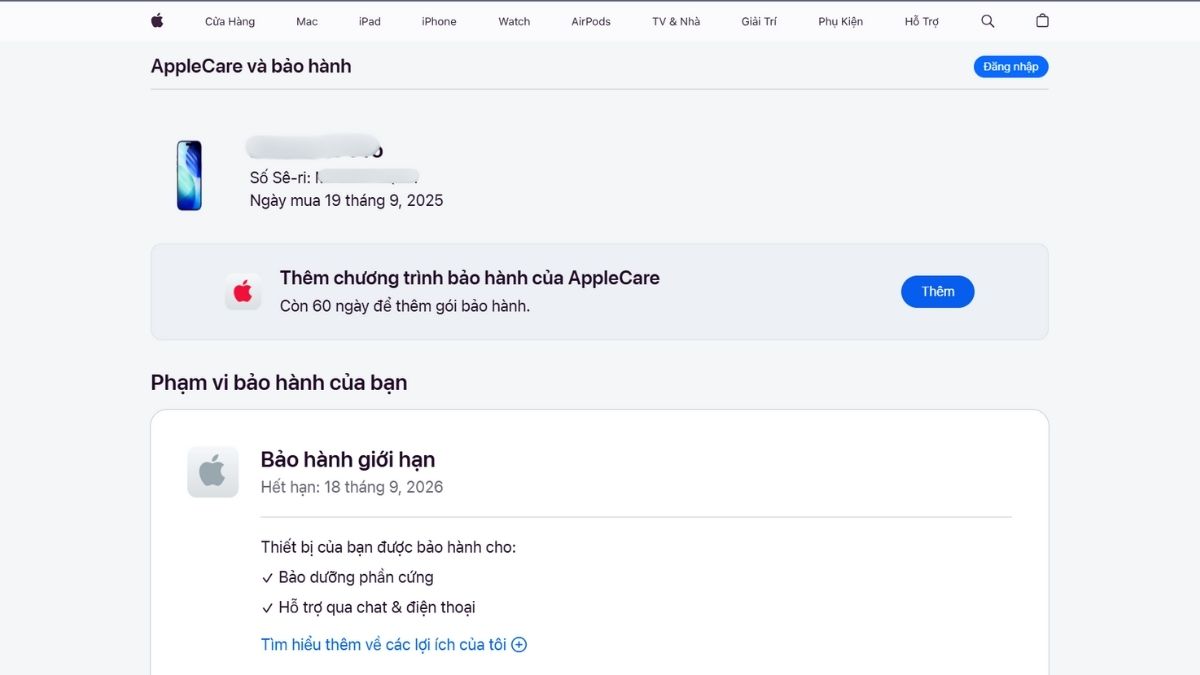Screen dimensions: 1200x675
Task: Open the Mac menu item
Action: pos(307,21)
